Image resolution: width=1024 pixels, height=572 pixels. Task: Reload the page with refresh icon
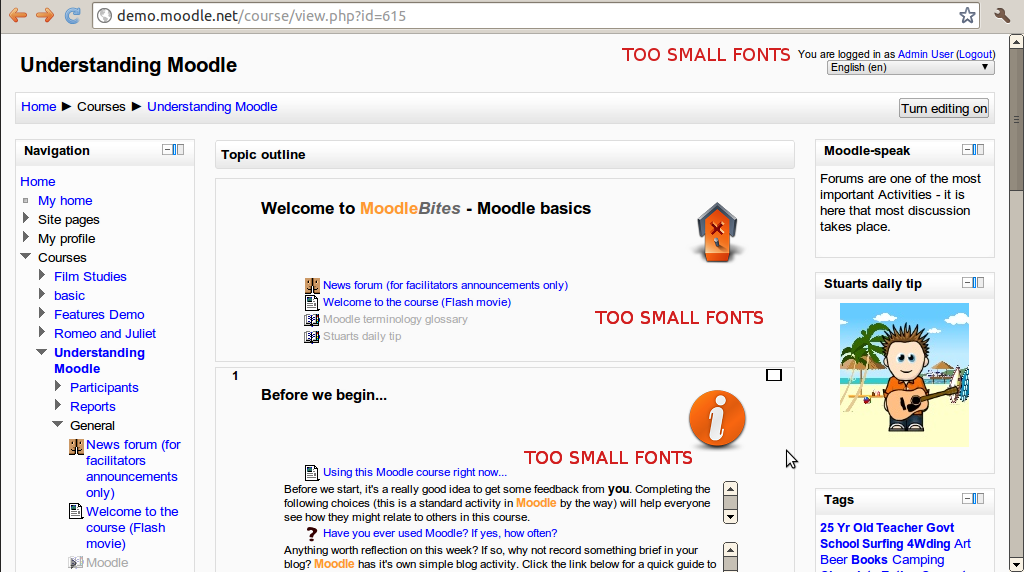pos(72,15)
